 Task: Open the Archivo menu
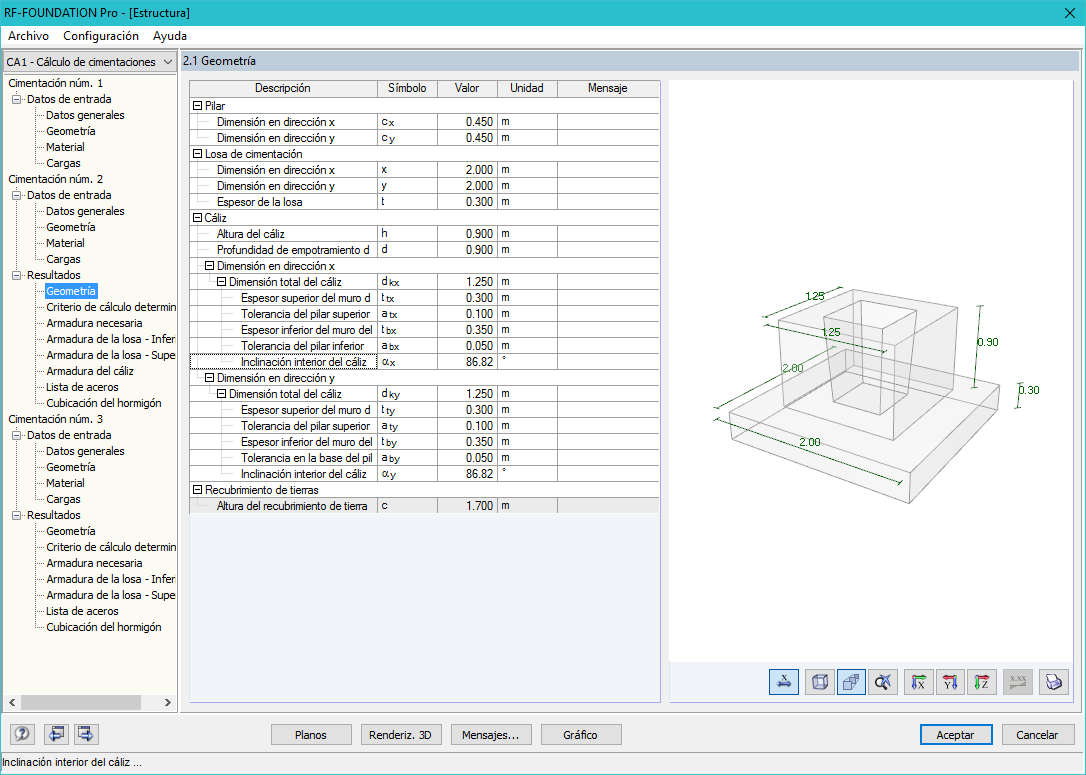point(28,36)
